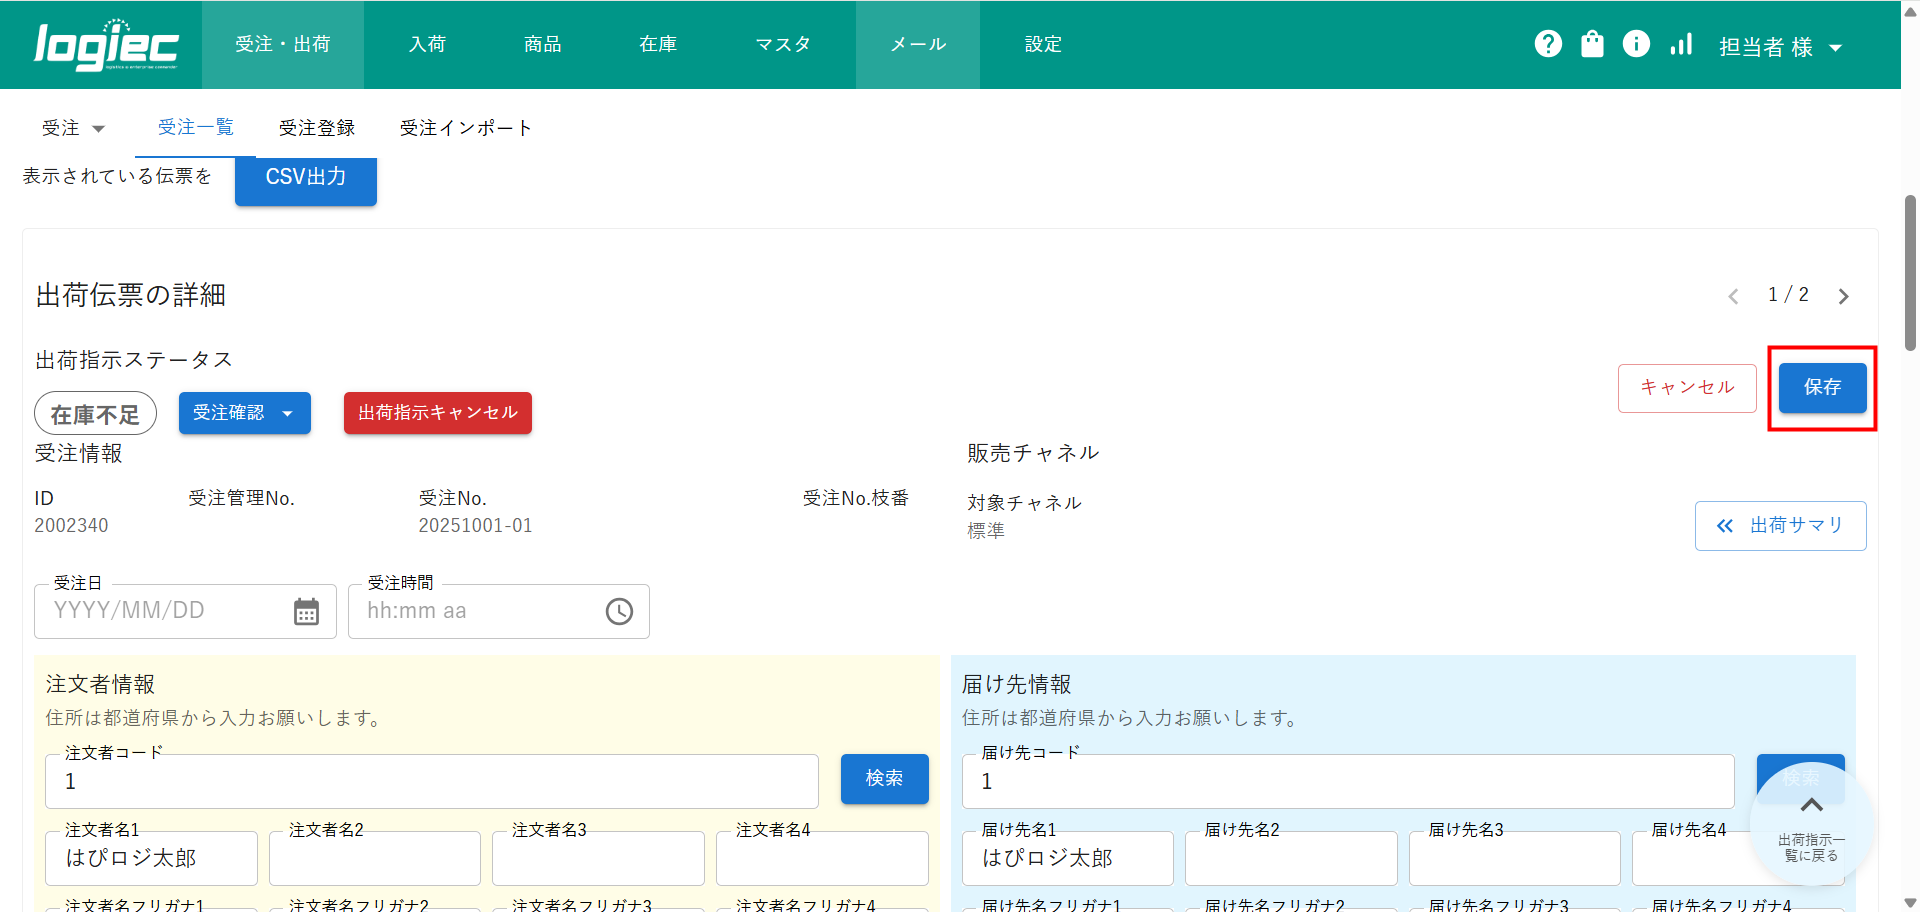
Task: Open the 受注 dropdown in the sub-menu
Action: (x=73, y=128)
